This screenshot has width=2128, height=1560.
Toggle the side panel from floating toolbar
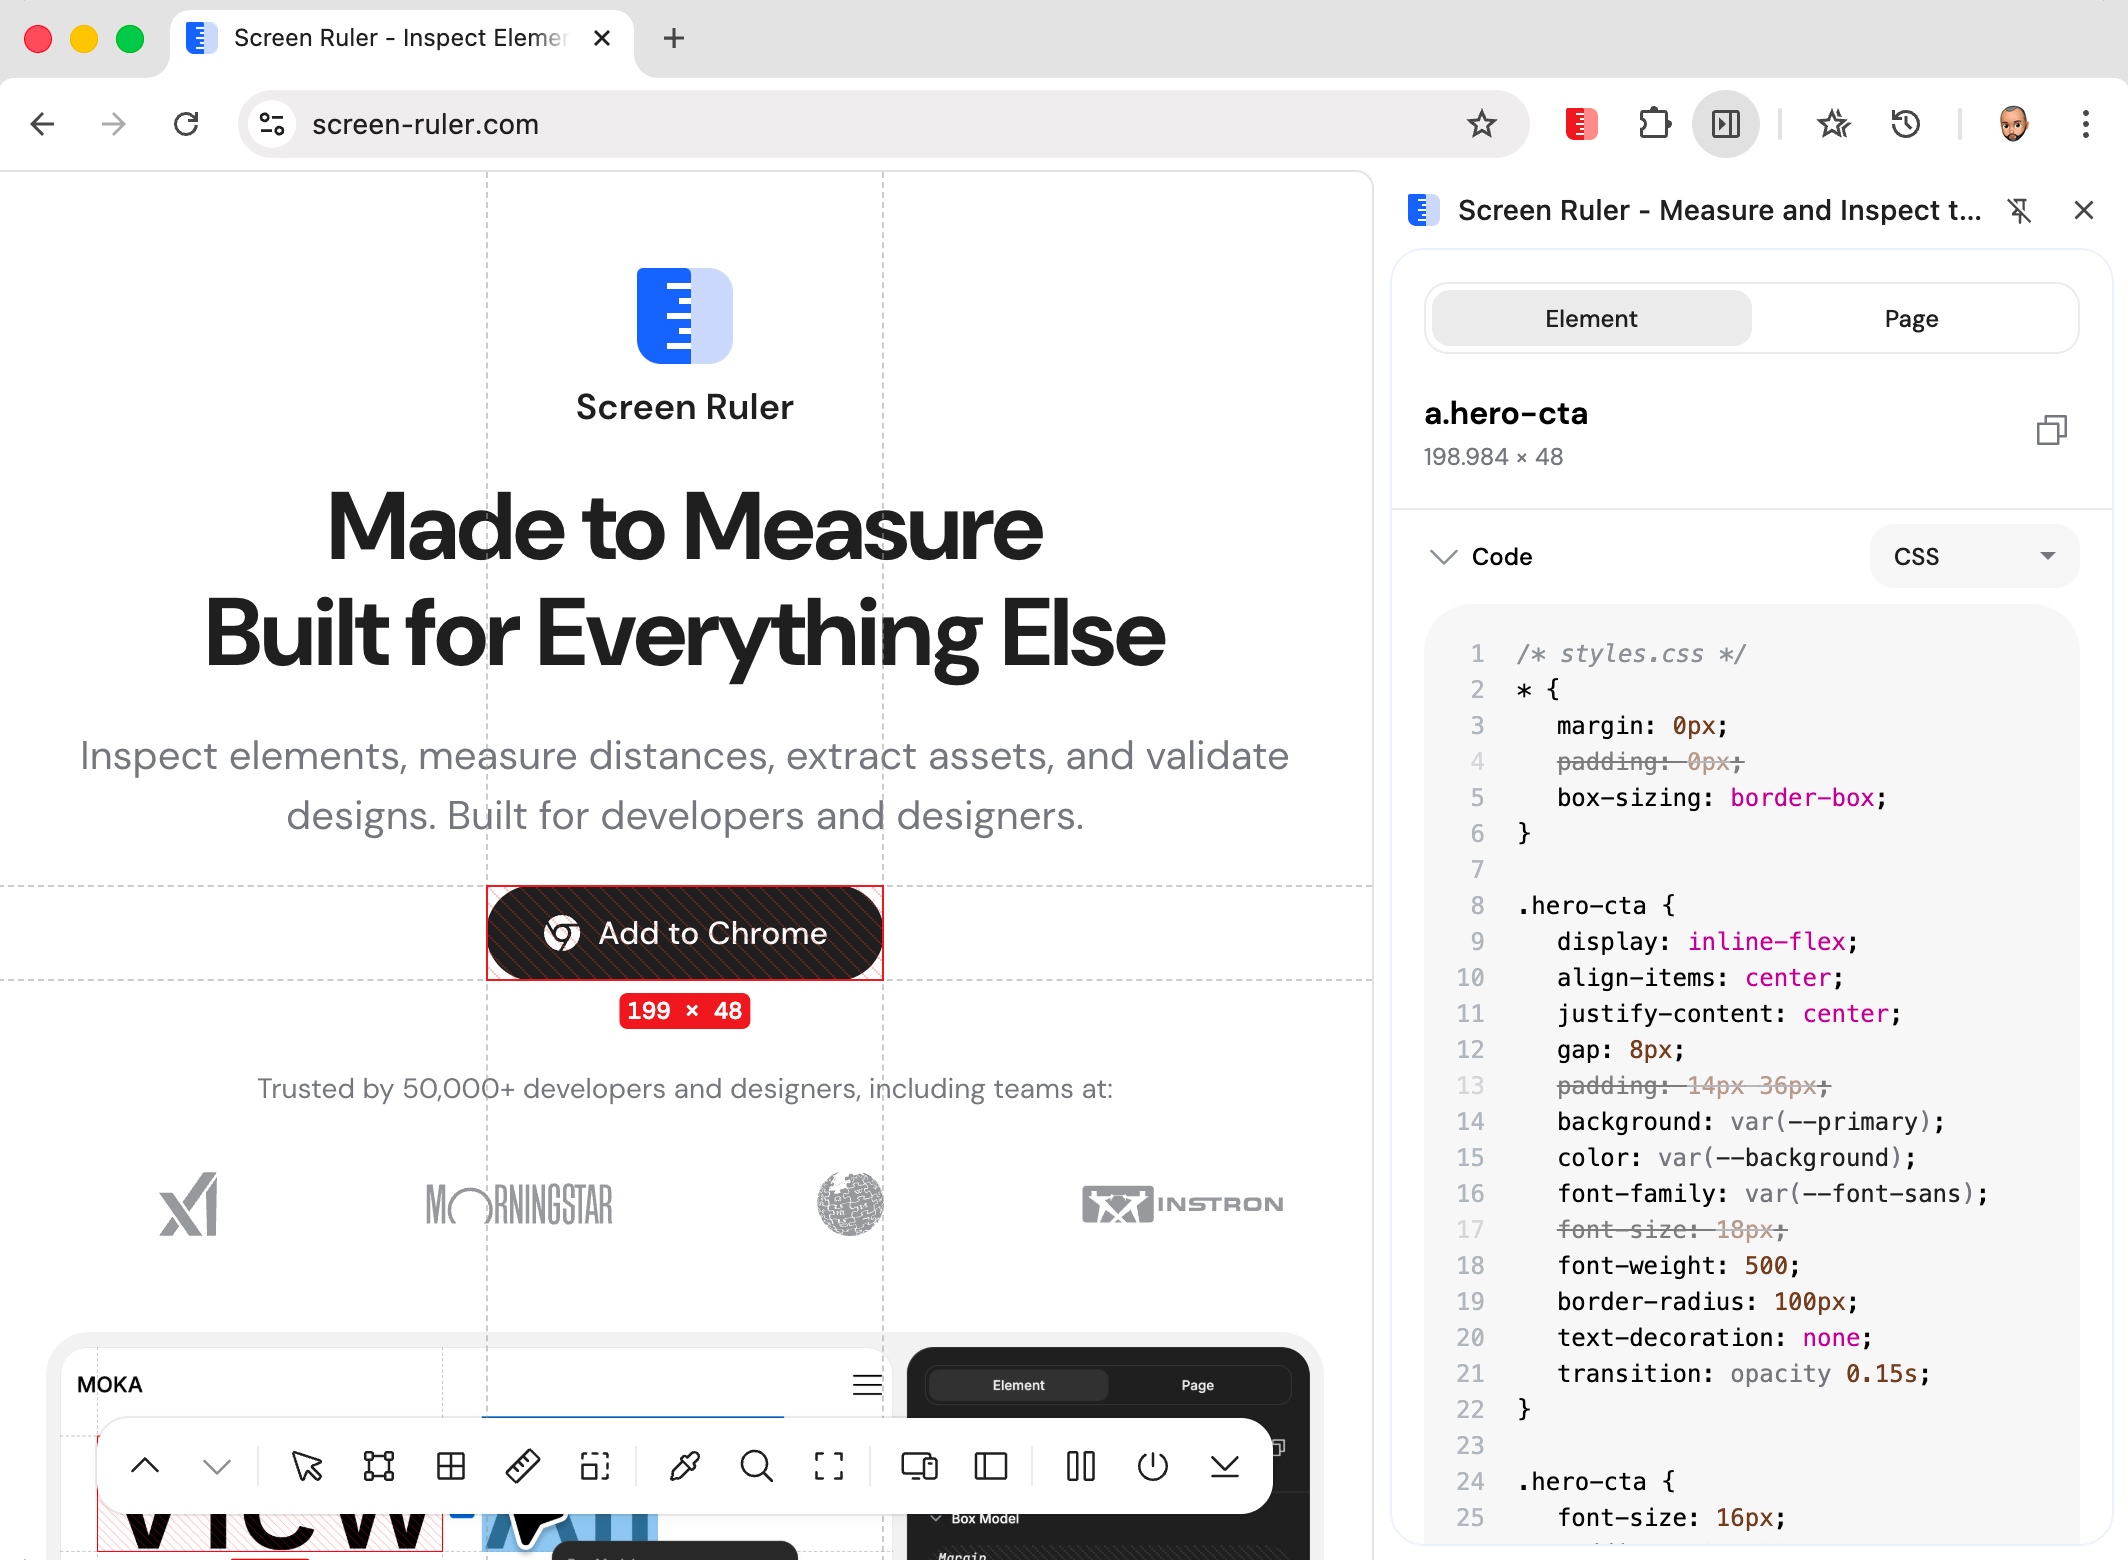(991, 1466)
